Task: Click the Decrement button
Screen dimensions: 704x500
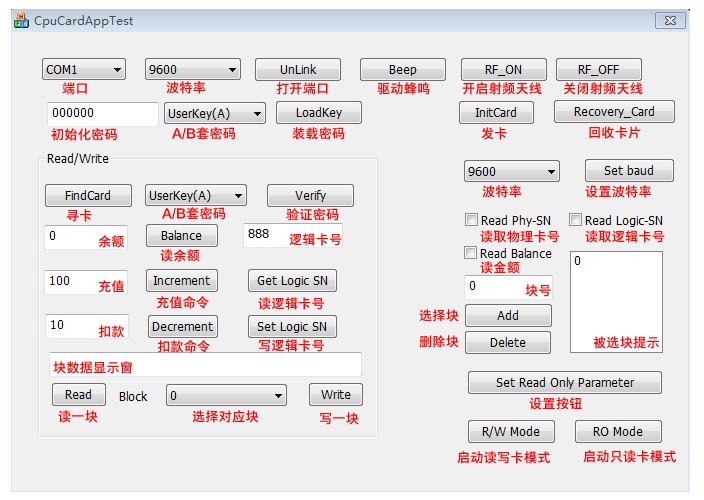Action: 183,327
